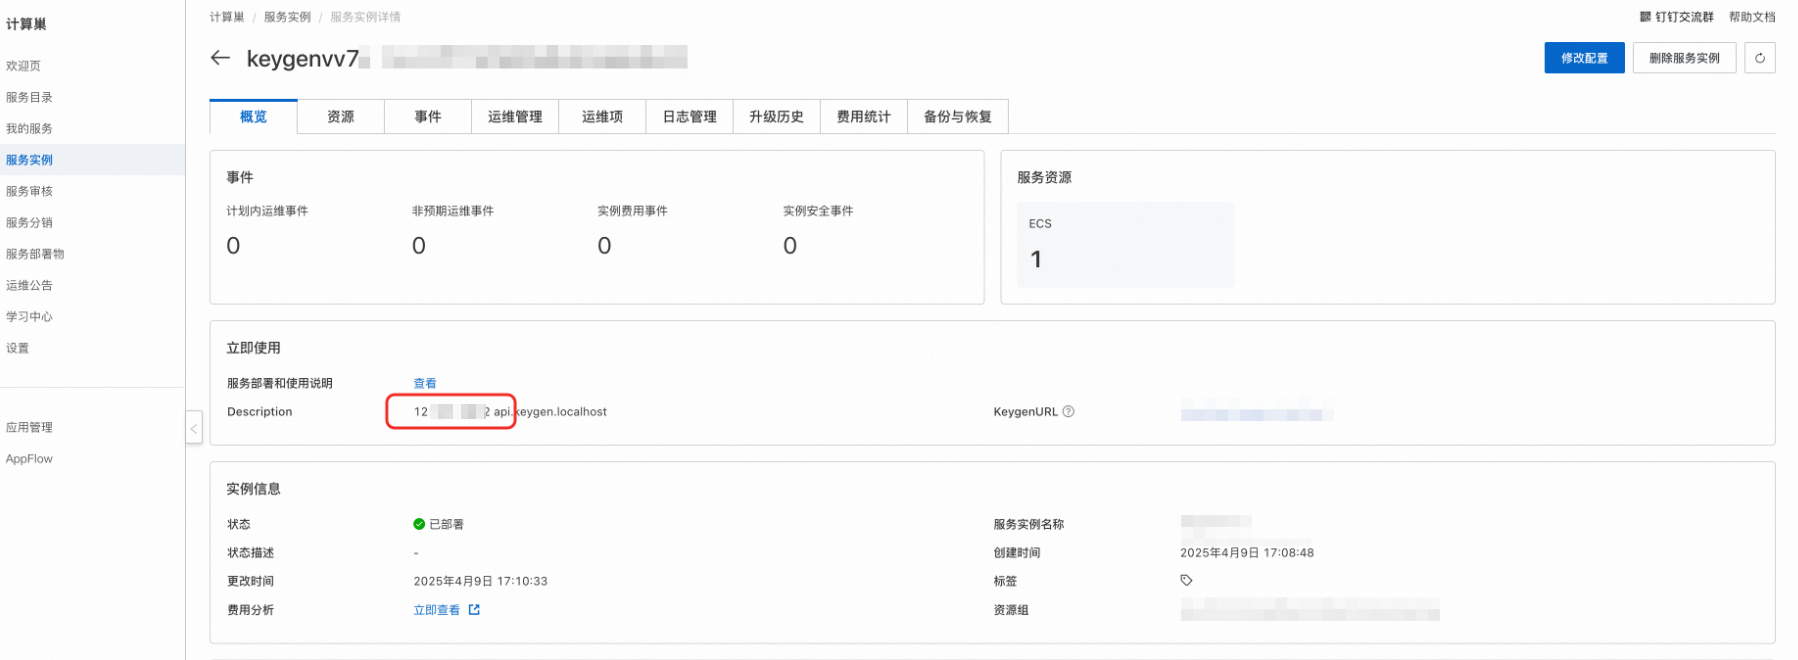
Task: Switch to the 运维项 tab
Action: tap(602, 116)
